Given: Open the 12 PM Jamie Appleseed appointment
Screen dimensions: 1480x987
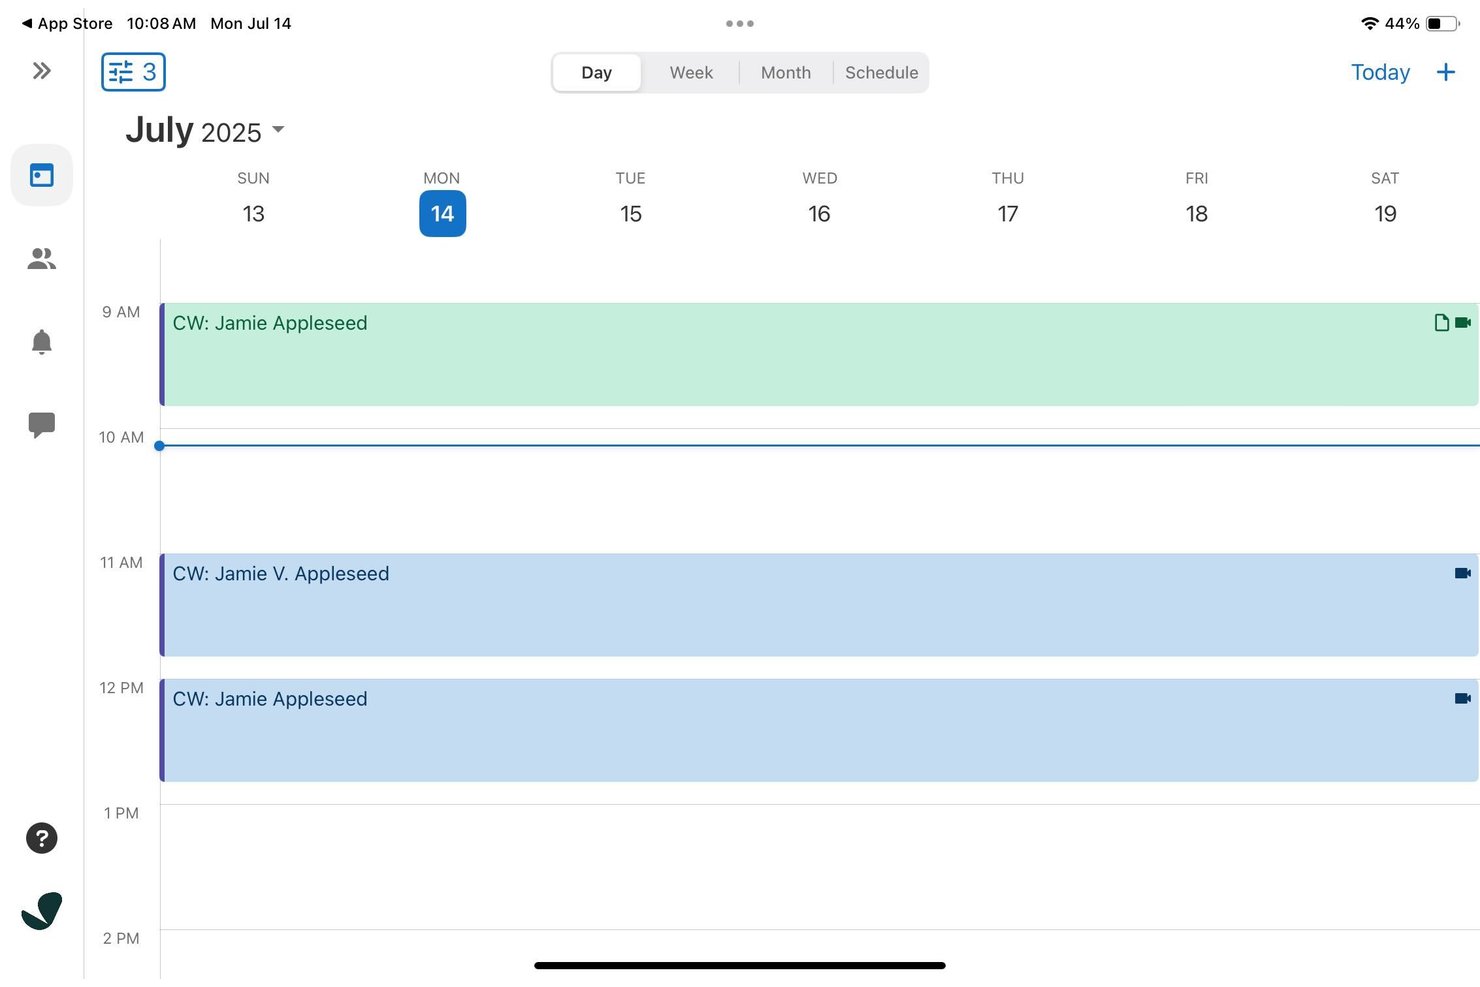Looking at the screenshot, I should point(819,730).
